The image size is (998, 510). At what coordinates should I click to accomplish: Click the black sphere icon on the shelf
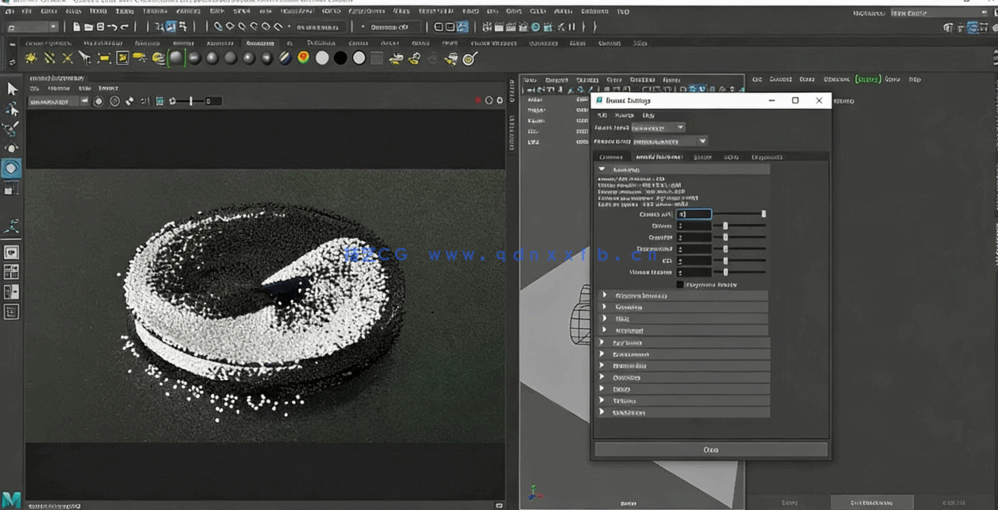click(340, 59)
